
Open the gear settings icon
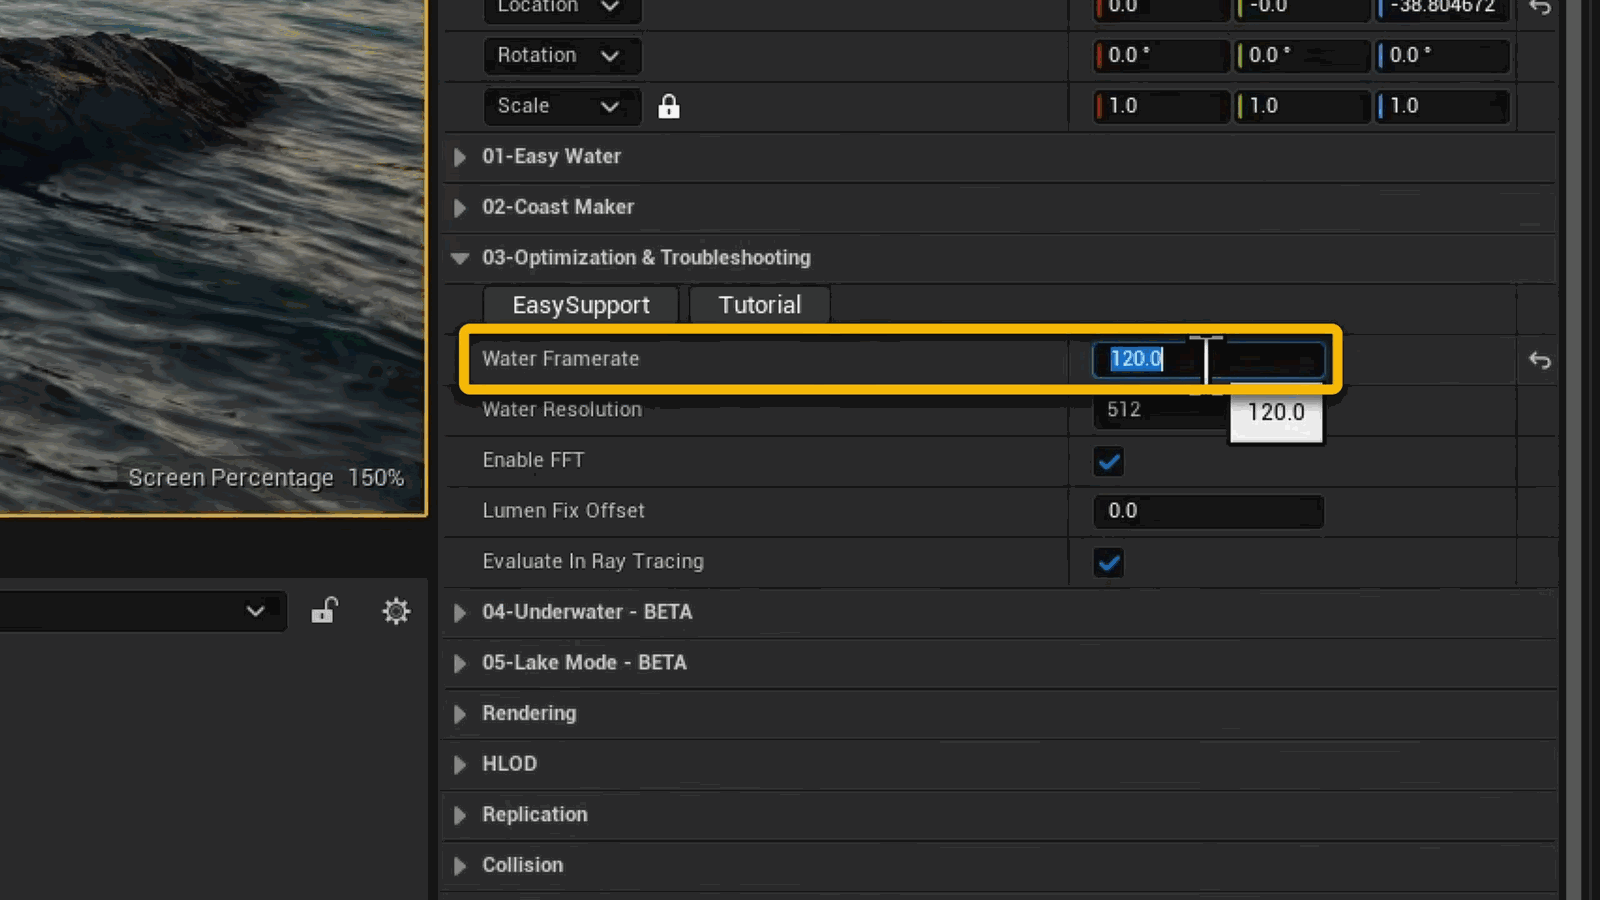396,611
